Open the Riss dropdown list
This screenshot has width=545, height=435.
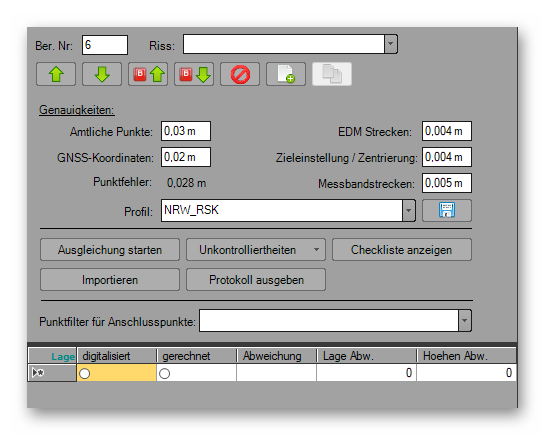point(391,44)
